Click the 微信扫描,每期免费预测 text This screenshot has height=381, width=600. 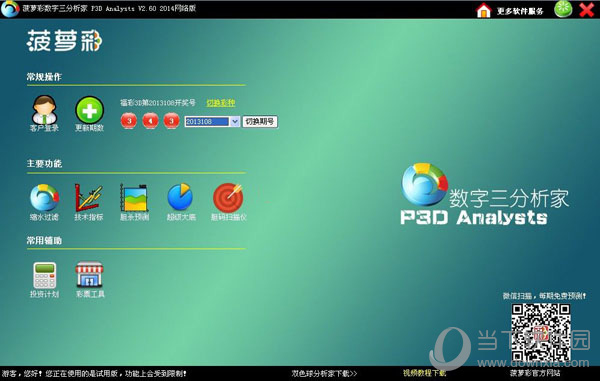coord(544,296)
